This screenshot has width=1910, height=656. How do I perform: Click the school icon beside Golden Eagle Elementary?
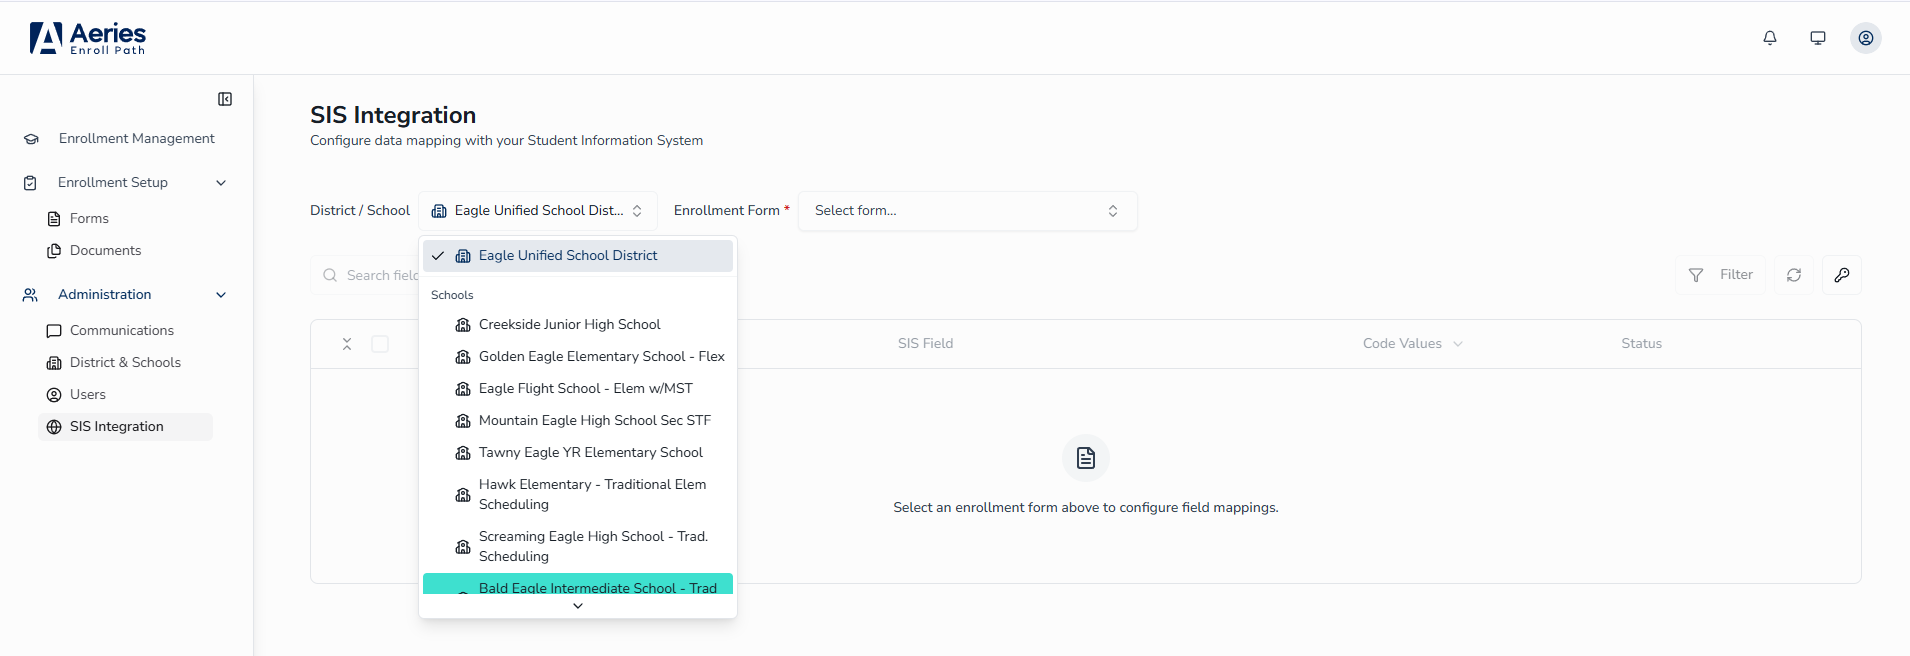(463, 357)
